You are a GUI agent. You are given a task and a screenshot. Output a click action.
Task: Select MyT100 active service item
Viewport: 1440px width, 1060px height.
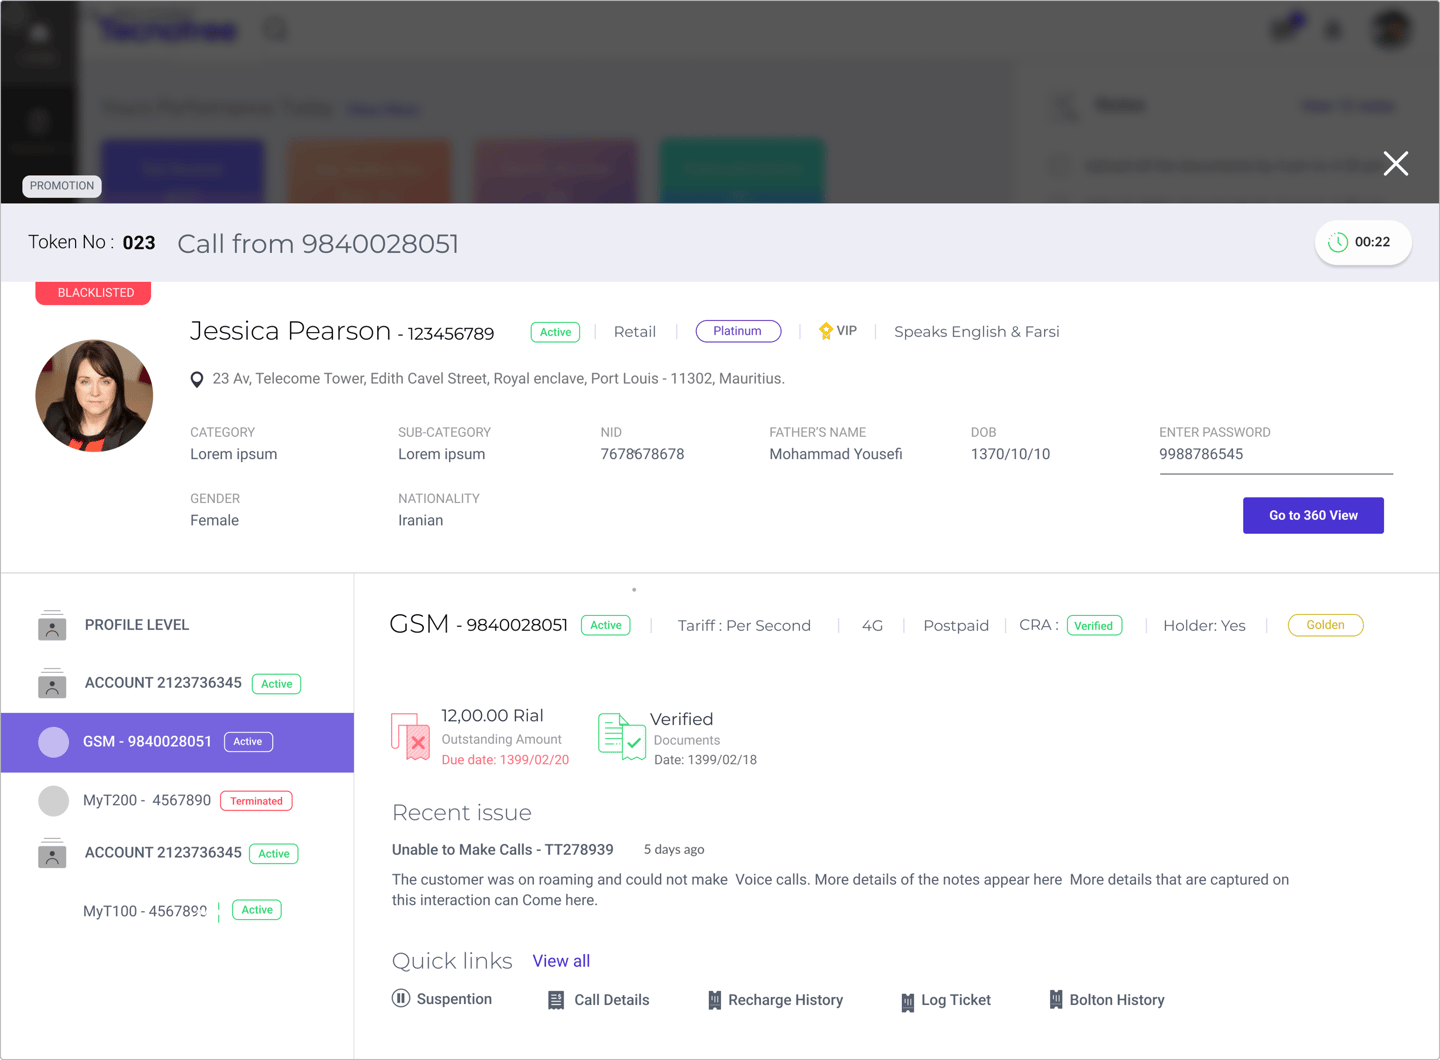coord(145,911)
